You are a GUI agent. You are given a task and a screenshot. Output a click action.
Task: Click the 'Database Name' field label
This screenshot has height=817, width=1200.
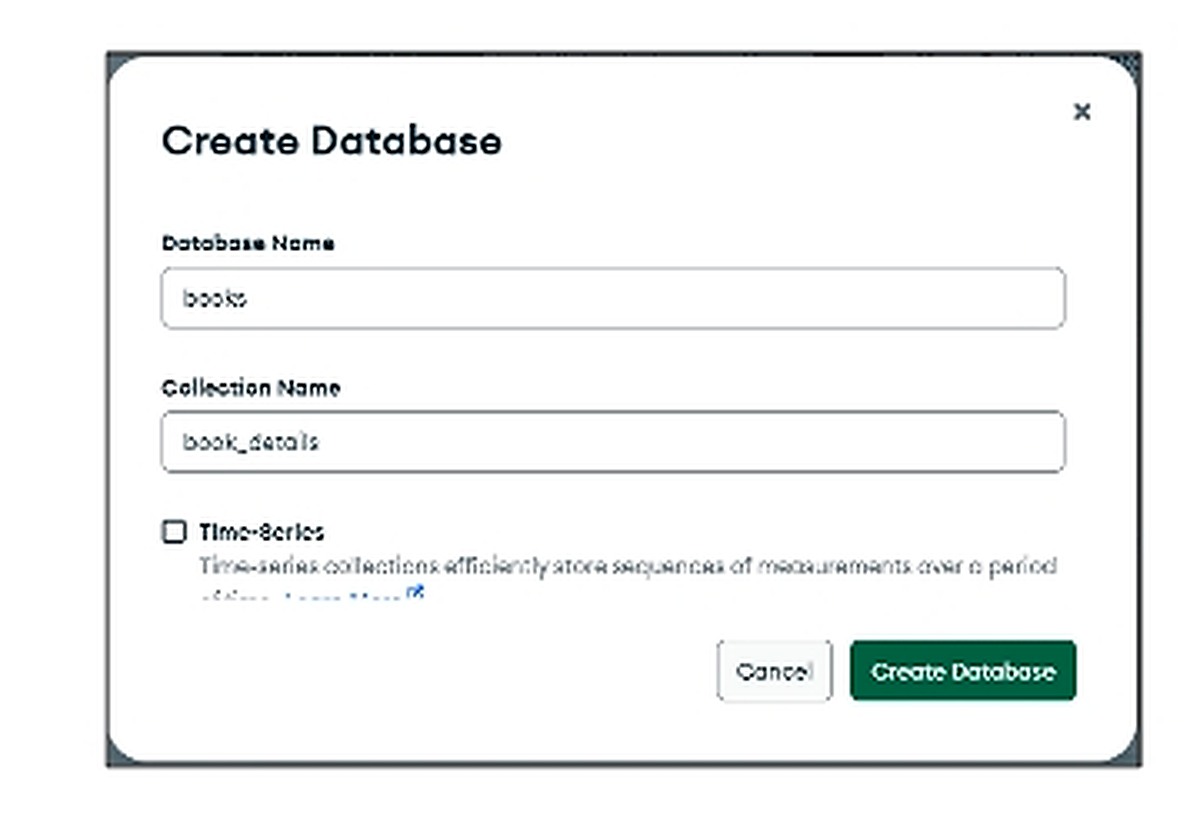coord(248,243)
